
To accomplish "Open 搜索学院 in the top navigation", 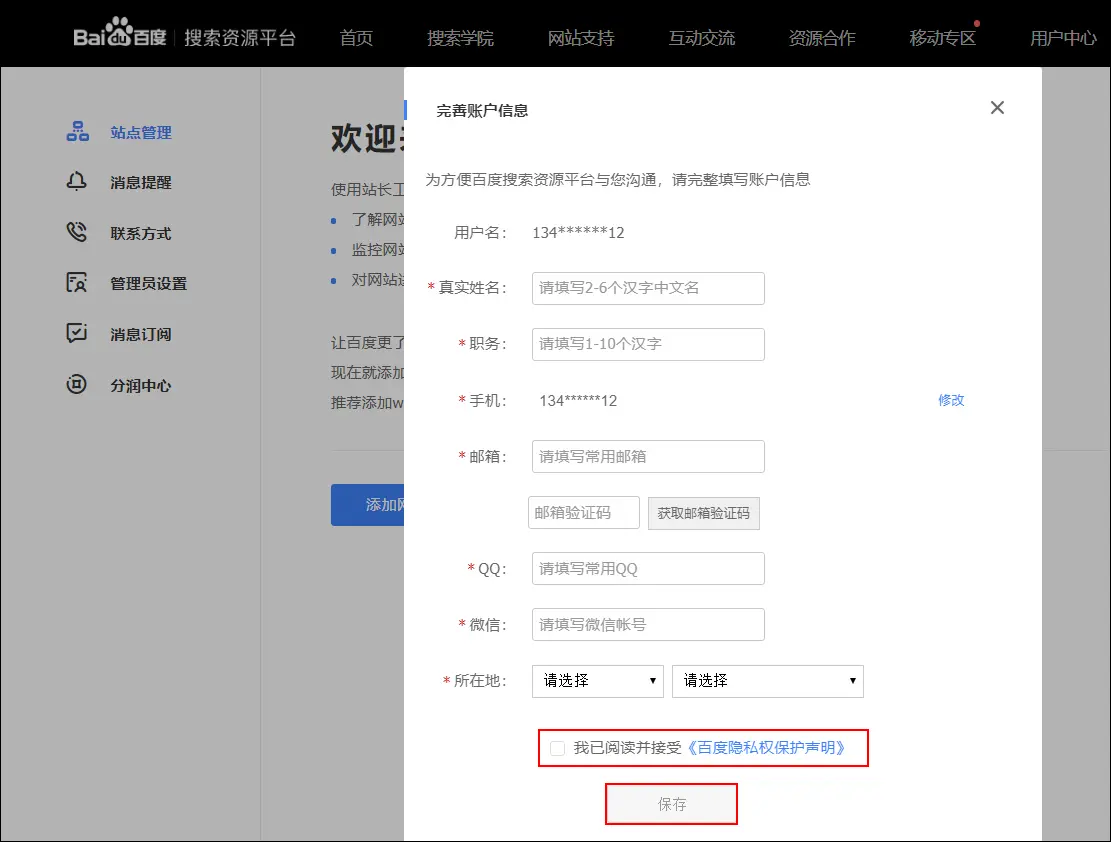I will [x=460, y=38].
